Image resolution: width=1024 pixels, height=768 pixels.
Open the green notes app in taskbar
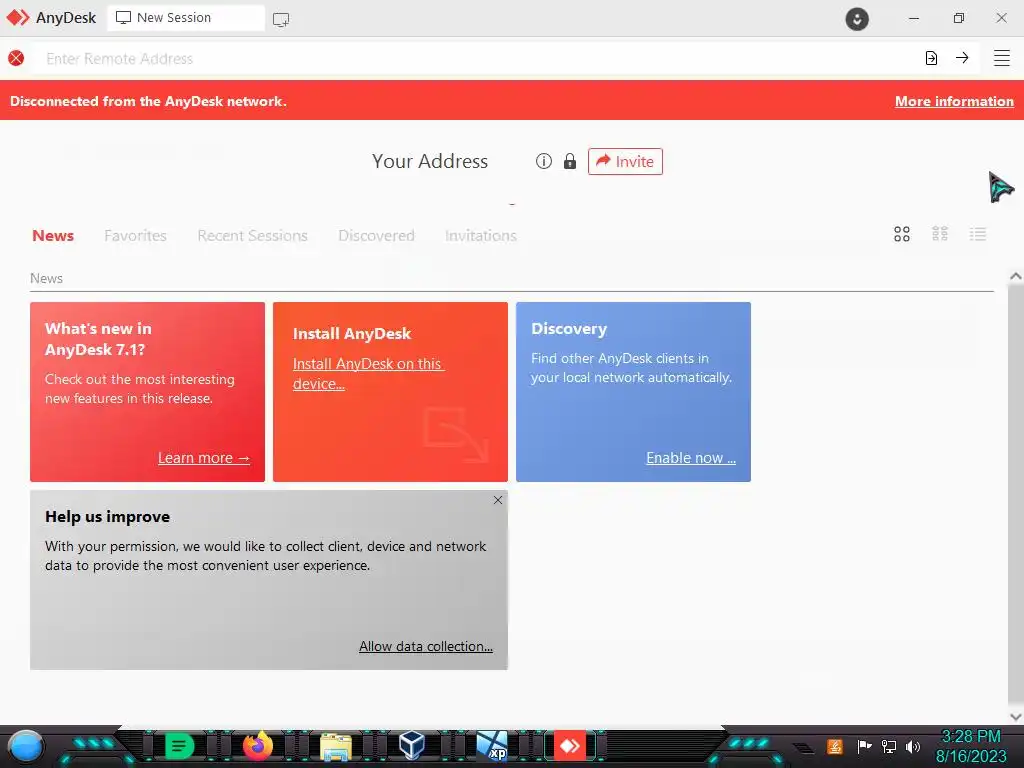pos(178,746)
